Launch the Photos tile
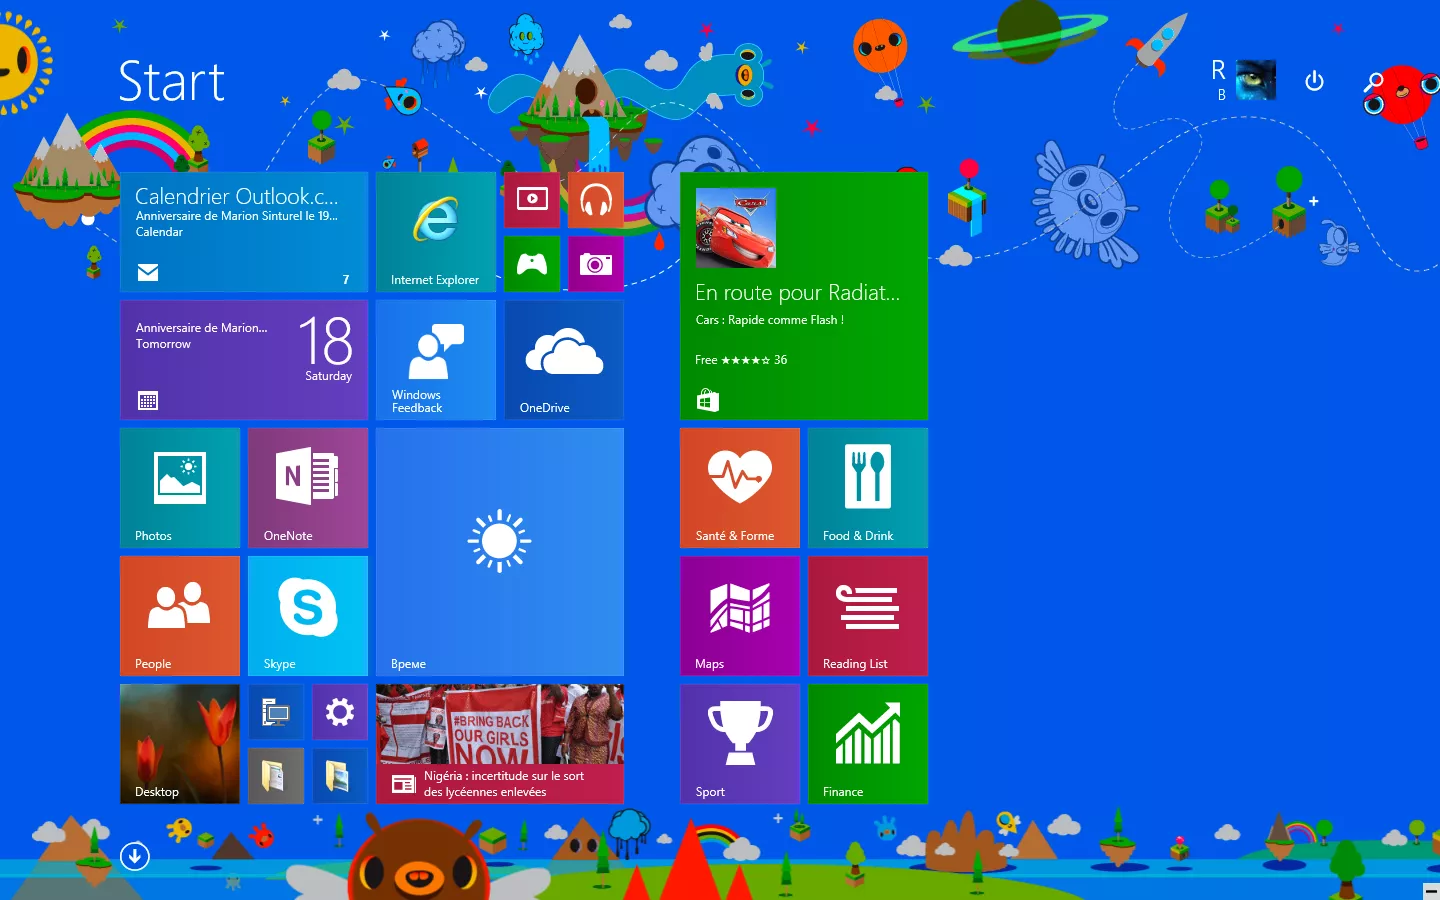 180,488
